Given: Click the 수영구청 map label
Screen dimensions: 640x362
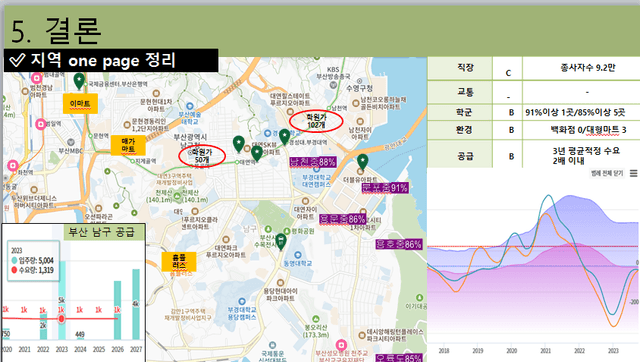Looking at the screenshot, I should coord(360,88).
